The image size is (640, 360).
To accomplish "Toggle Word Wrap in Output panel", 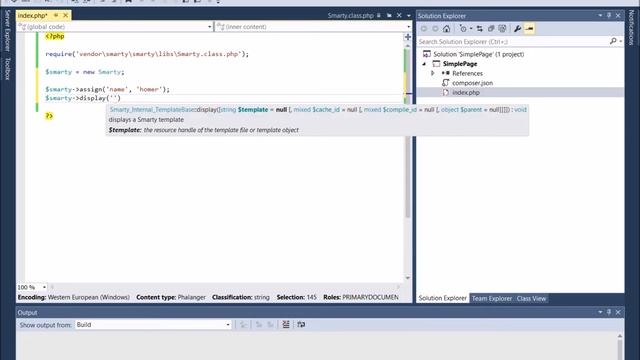I will pyautogui.click(x=301, y=324).
